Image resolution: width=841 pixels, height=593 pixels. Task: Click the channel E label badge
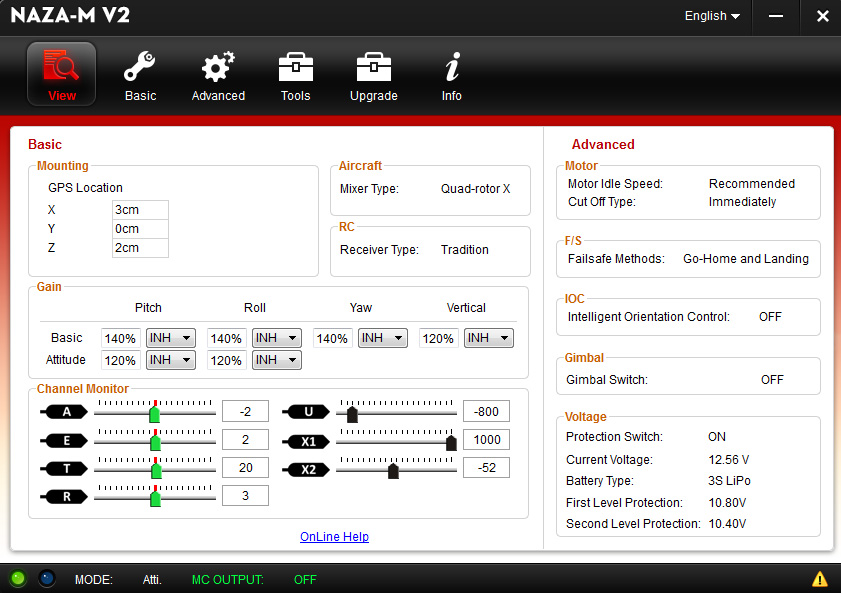pos(65,441)
